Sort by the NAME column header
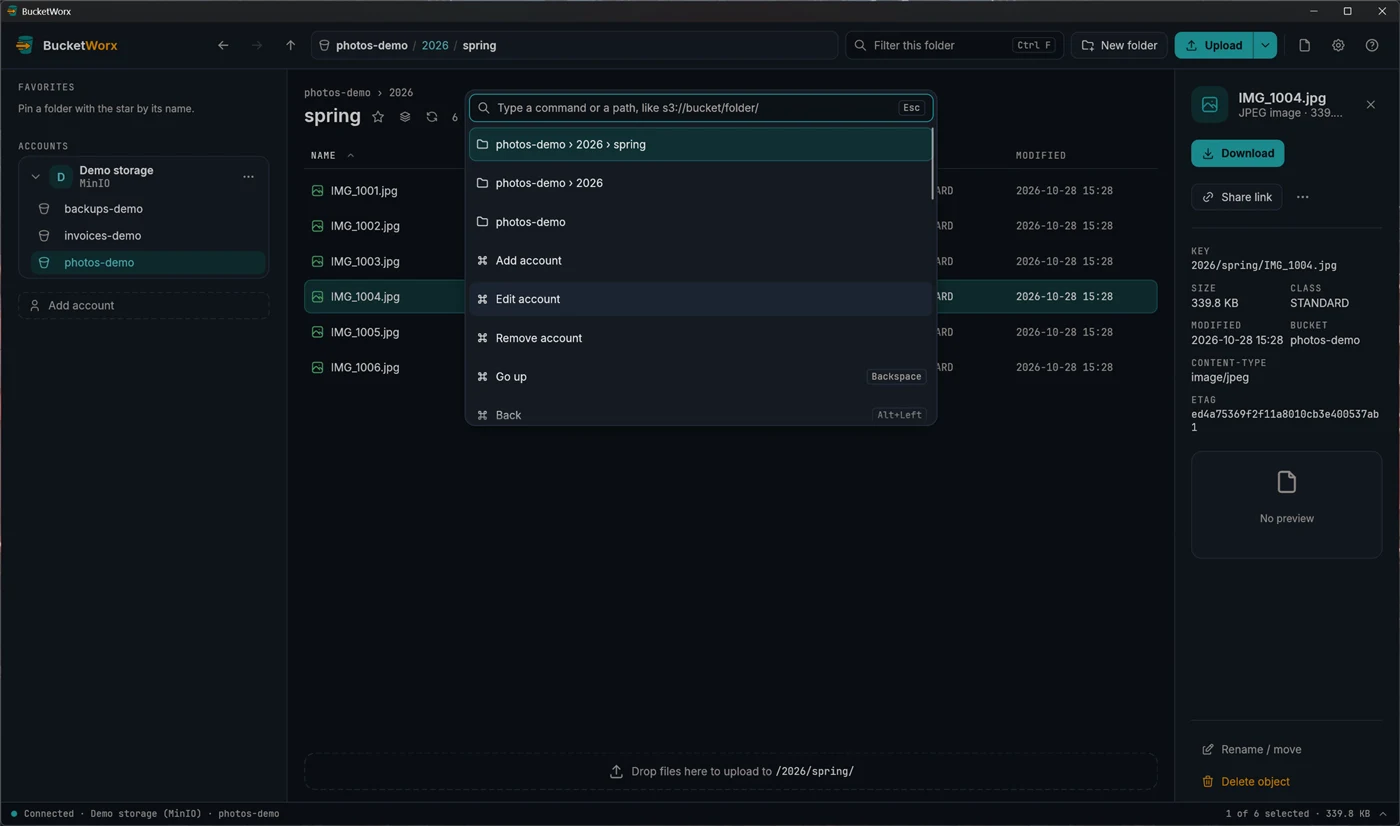Image resolution: width=1400 pixels, height=826 pixels. tap(324, 155)
